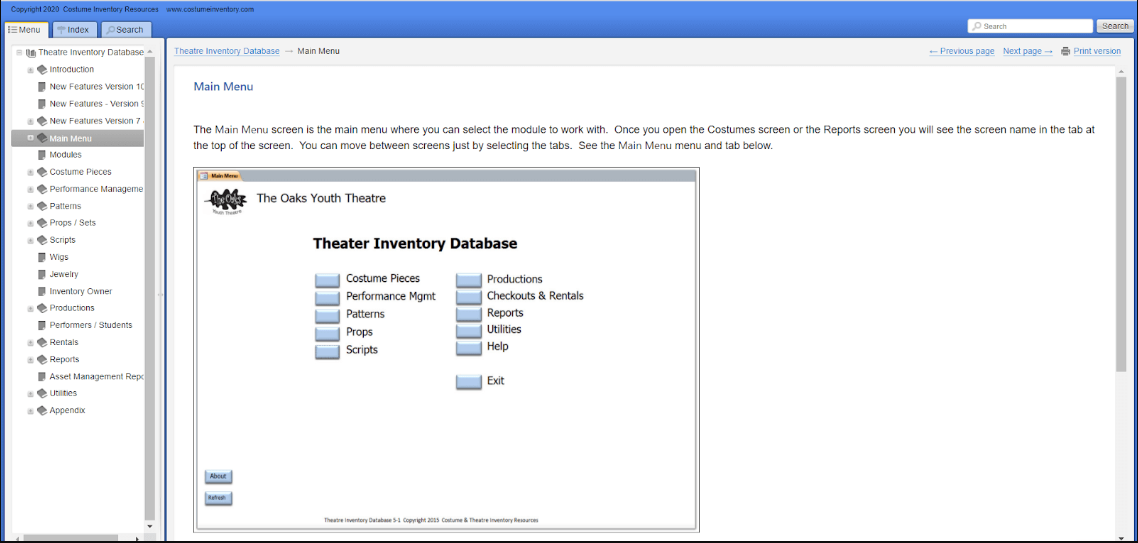Click the Checkouts & Rentals menu button
This screenshot has width=1138, height=543.
pyautogui.click(x=469, y=298)
